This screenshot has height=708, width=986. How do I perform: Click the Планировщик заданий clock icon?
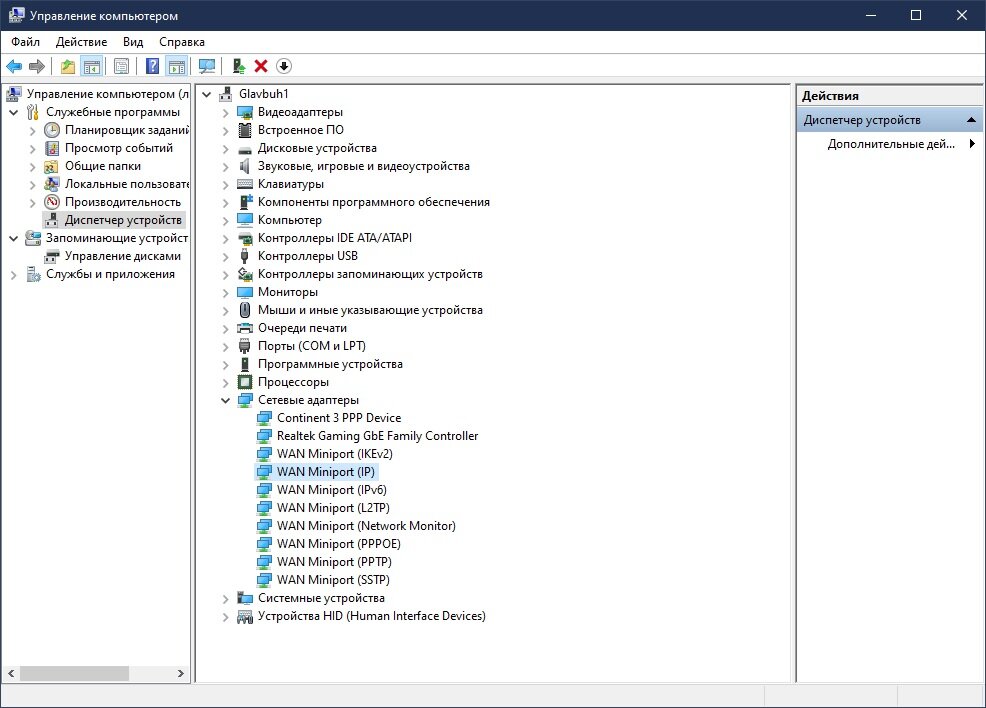52,131
